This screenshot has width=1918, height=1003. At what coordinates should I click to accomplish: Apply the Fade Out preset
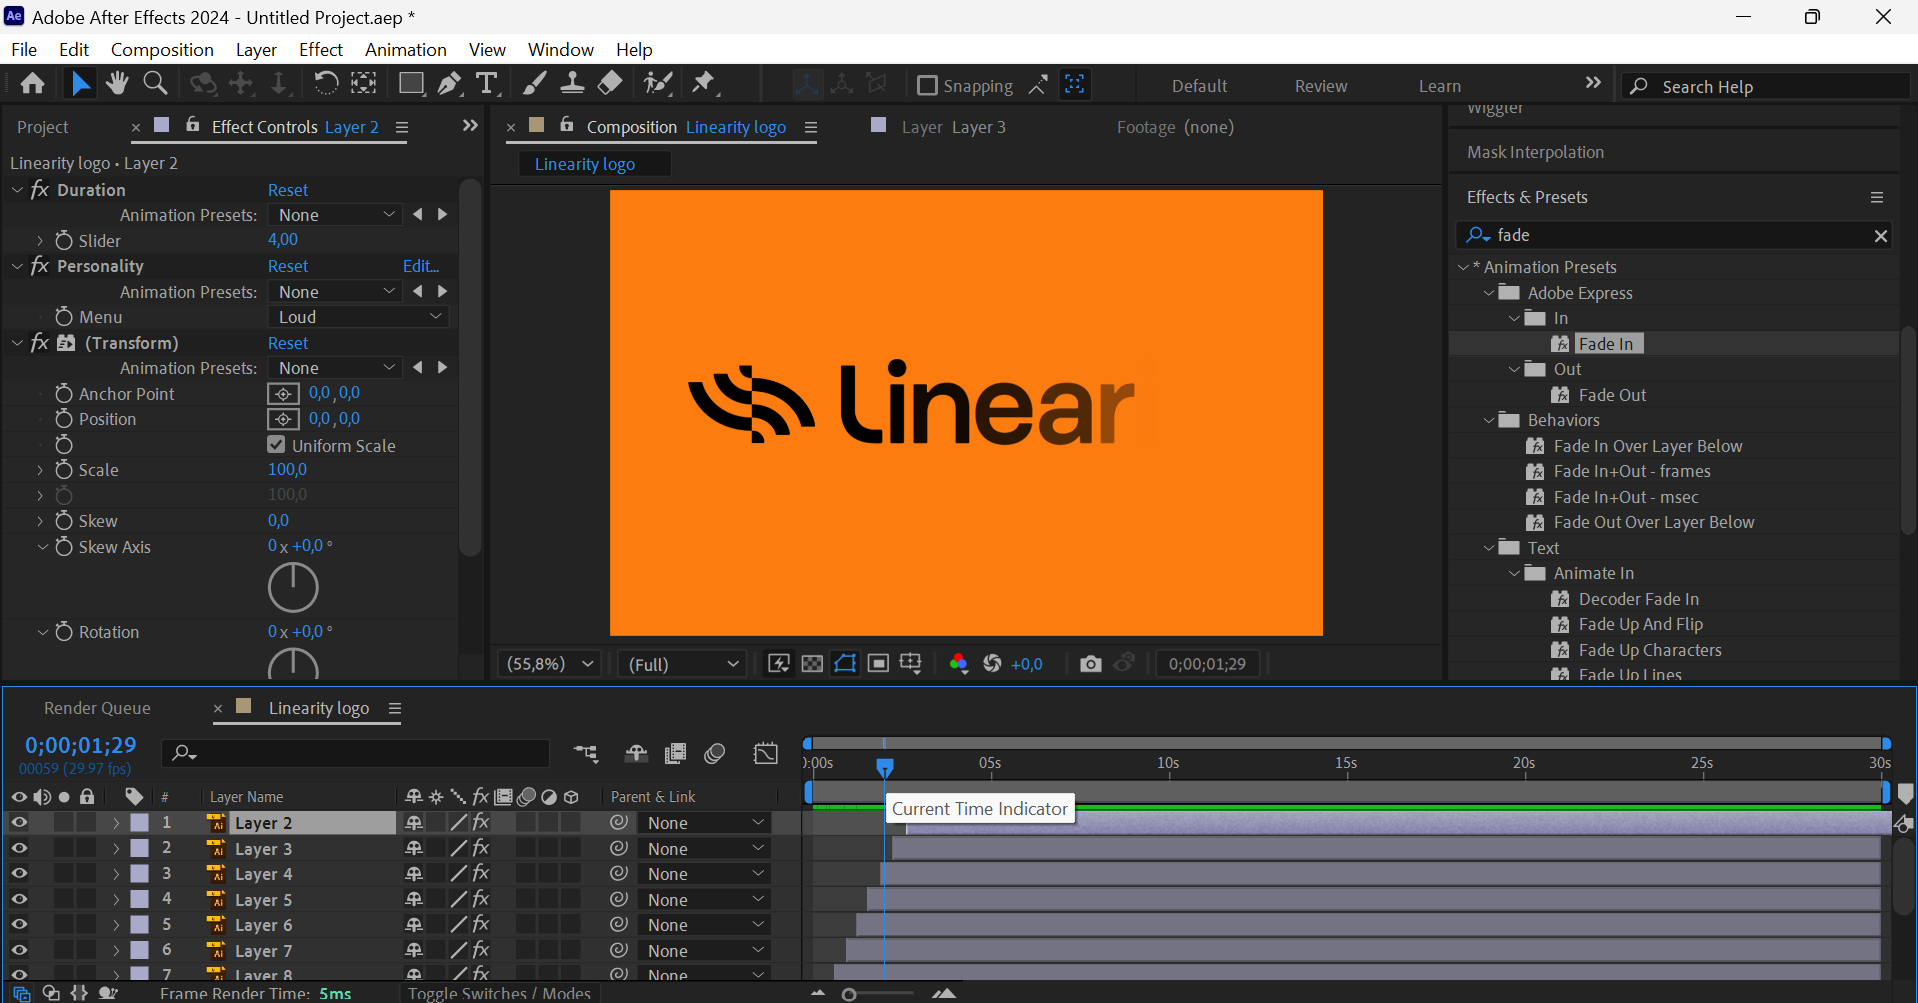(x=1612, y=395)
